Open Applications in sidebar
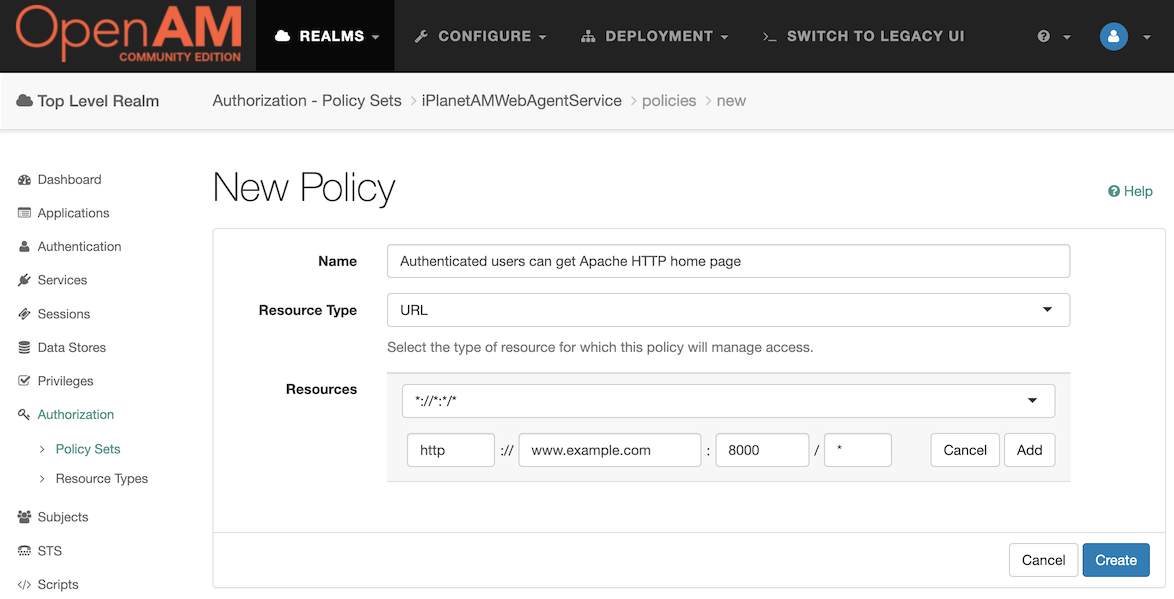 [x=73, y=213]
